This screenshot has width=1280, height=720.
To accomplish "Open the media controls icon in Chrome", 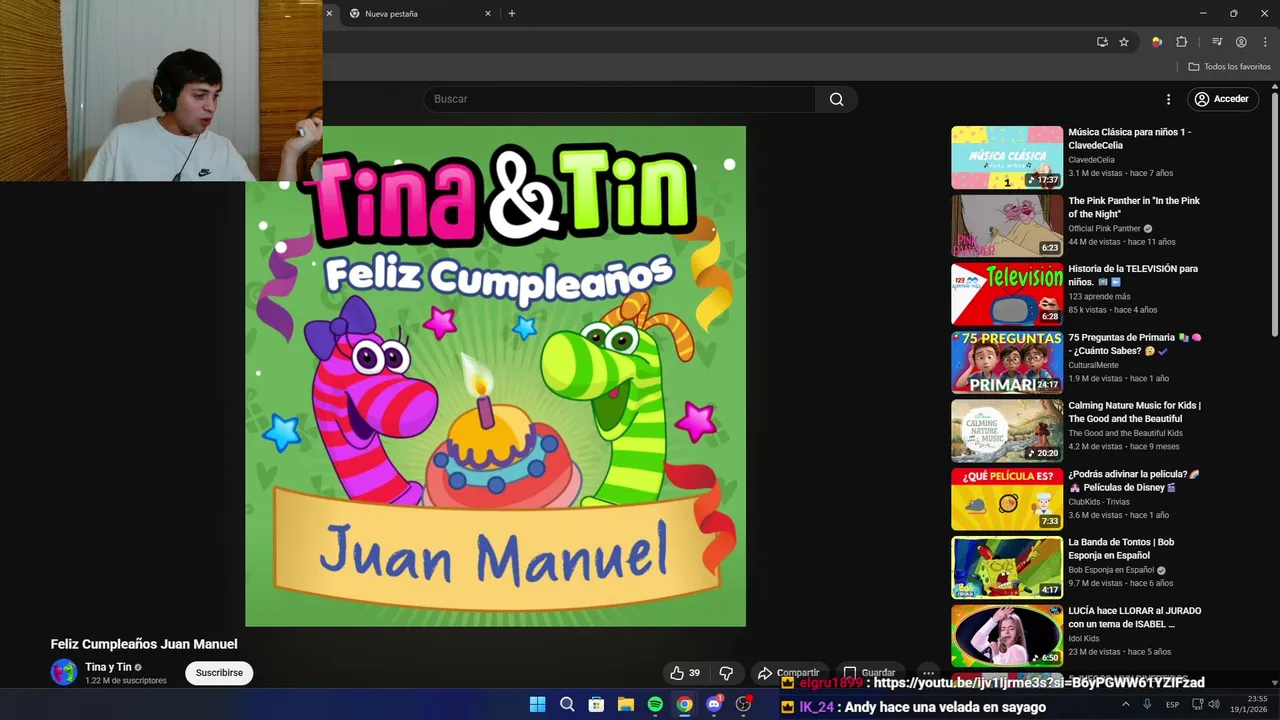I will pyautogui.click(x=1217, y=42).
